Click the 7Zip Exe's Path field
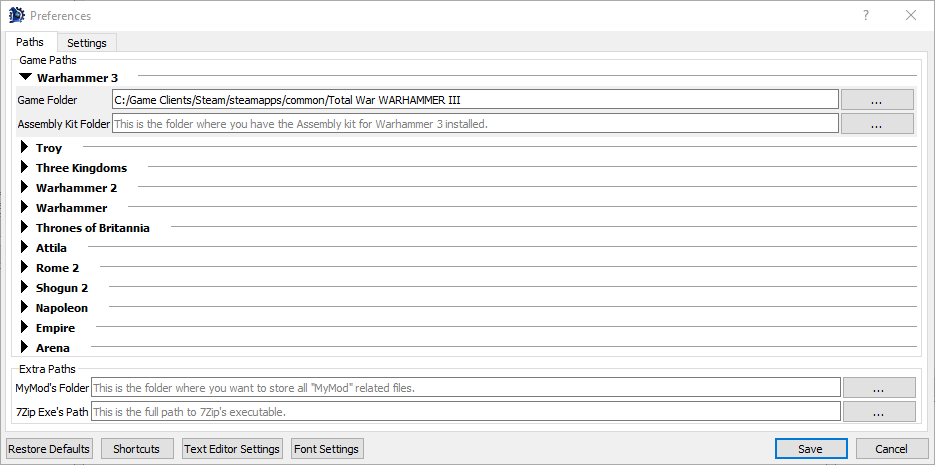The width and height of the screenshot is (935, 465). coord(466,411)
